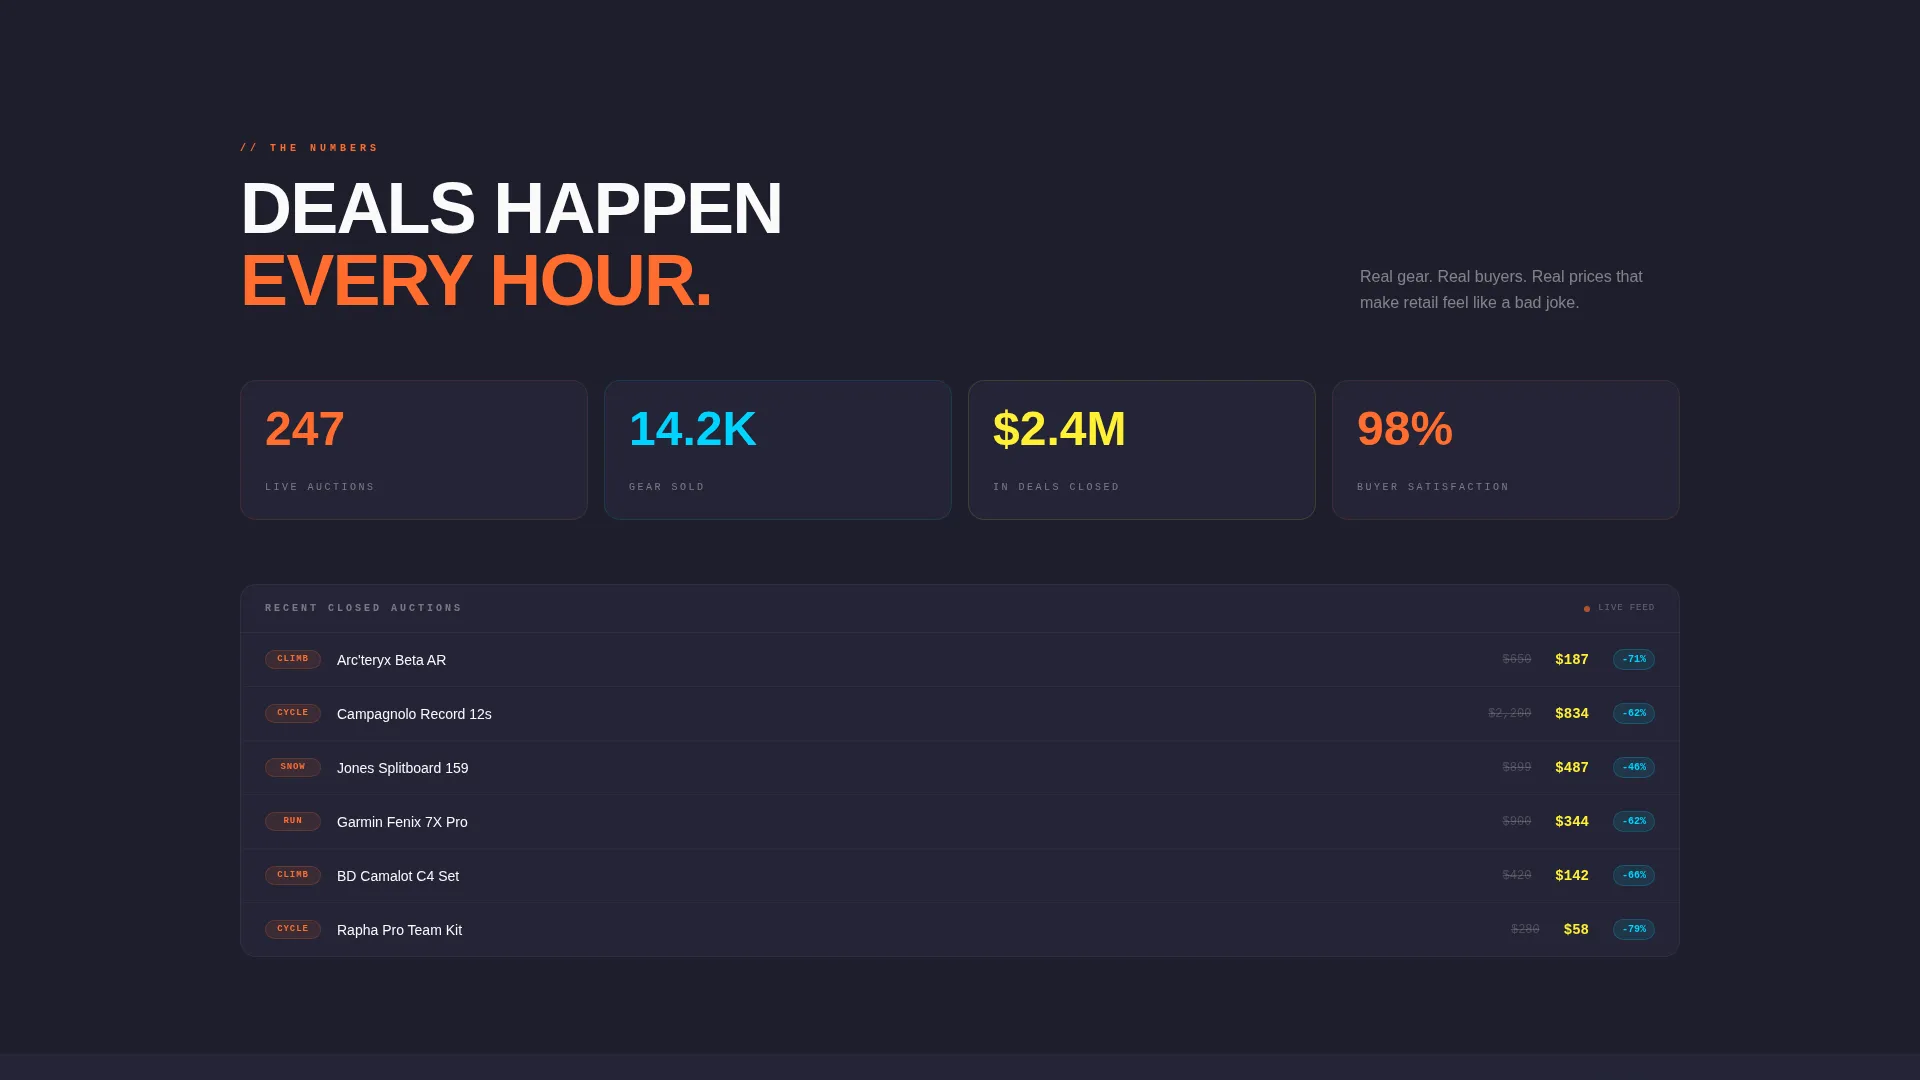
Task: Click the orange EVERY HOUR. heading
Action: click(x=476, y=281)
